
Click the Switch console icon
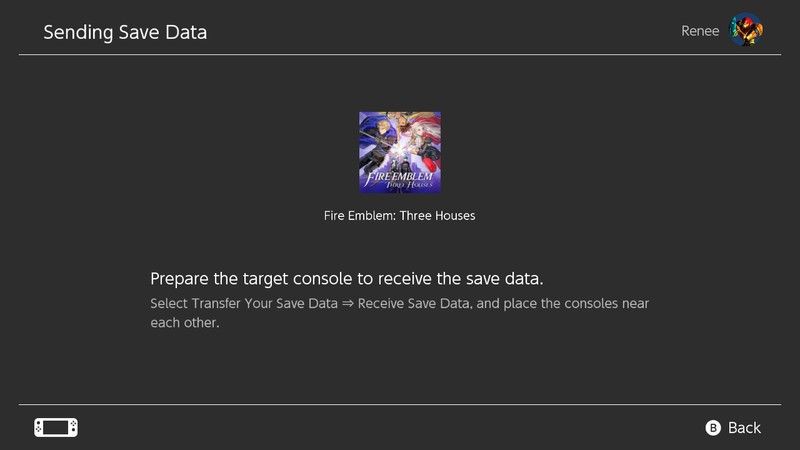[56, 427]
